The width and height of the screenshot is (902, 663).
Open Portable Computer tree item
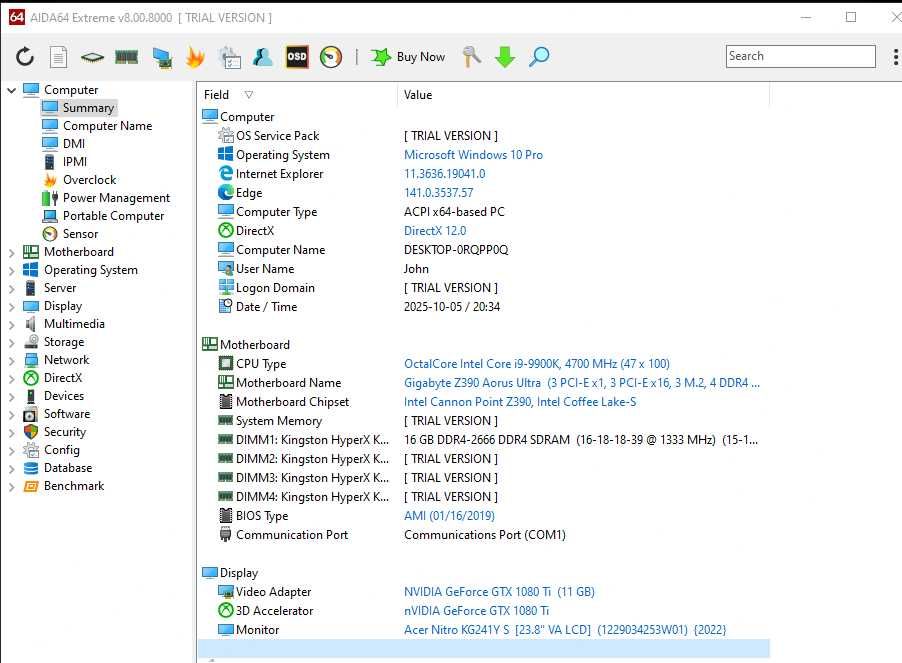[104, 216]
